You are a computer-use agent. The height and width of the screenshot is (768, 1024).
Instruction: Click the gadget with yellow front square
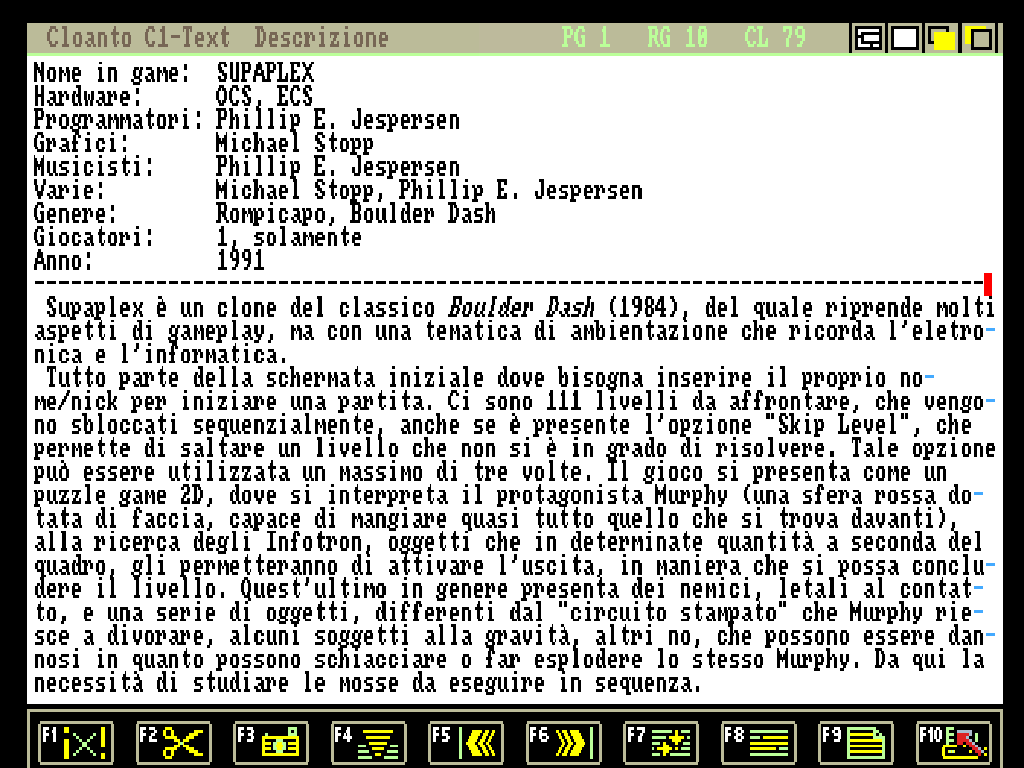click(x=942, y=39)
